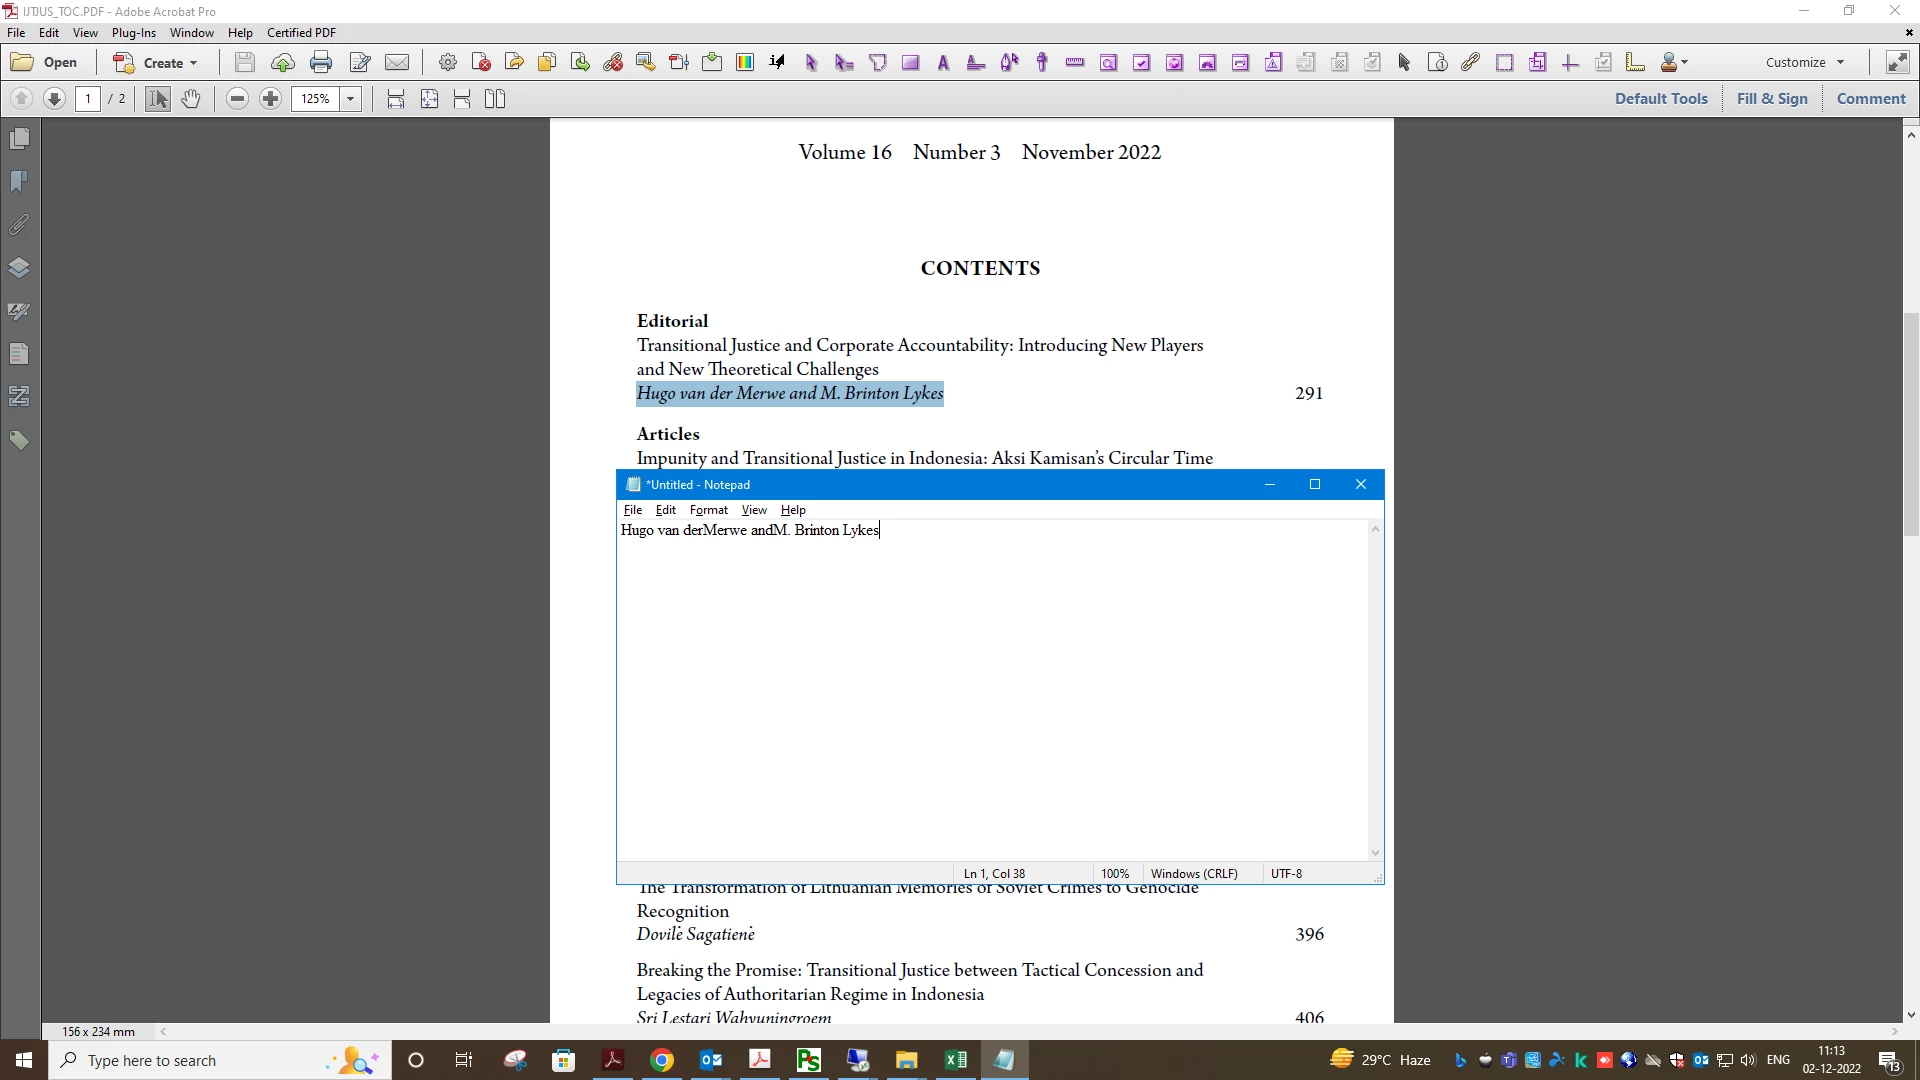Open the 125% zoom level dropdown
Screen dimensions: 1920x1080
[x=351, y=99]
